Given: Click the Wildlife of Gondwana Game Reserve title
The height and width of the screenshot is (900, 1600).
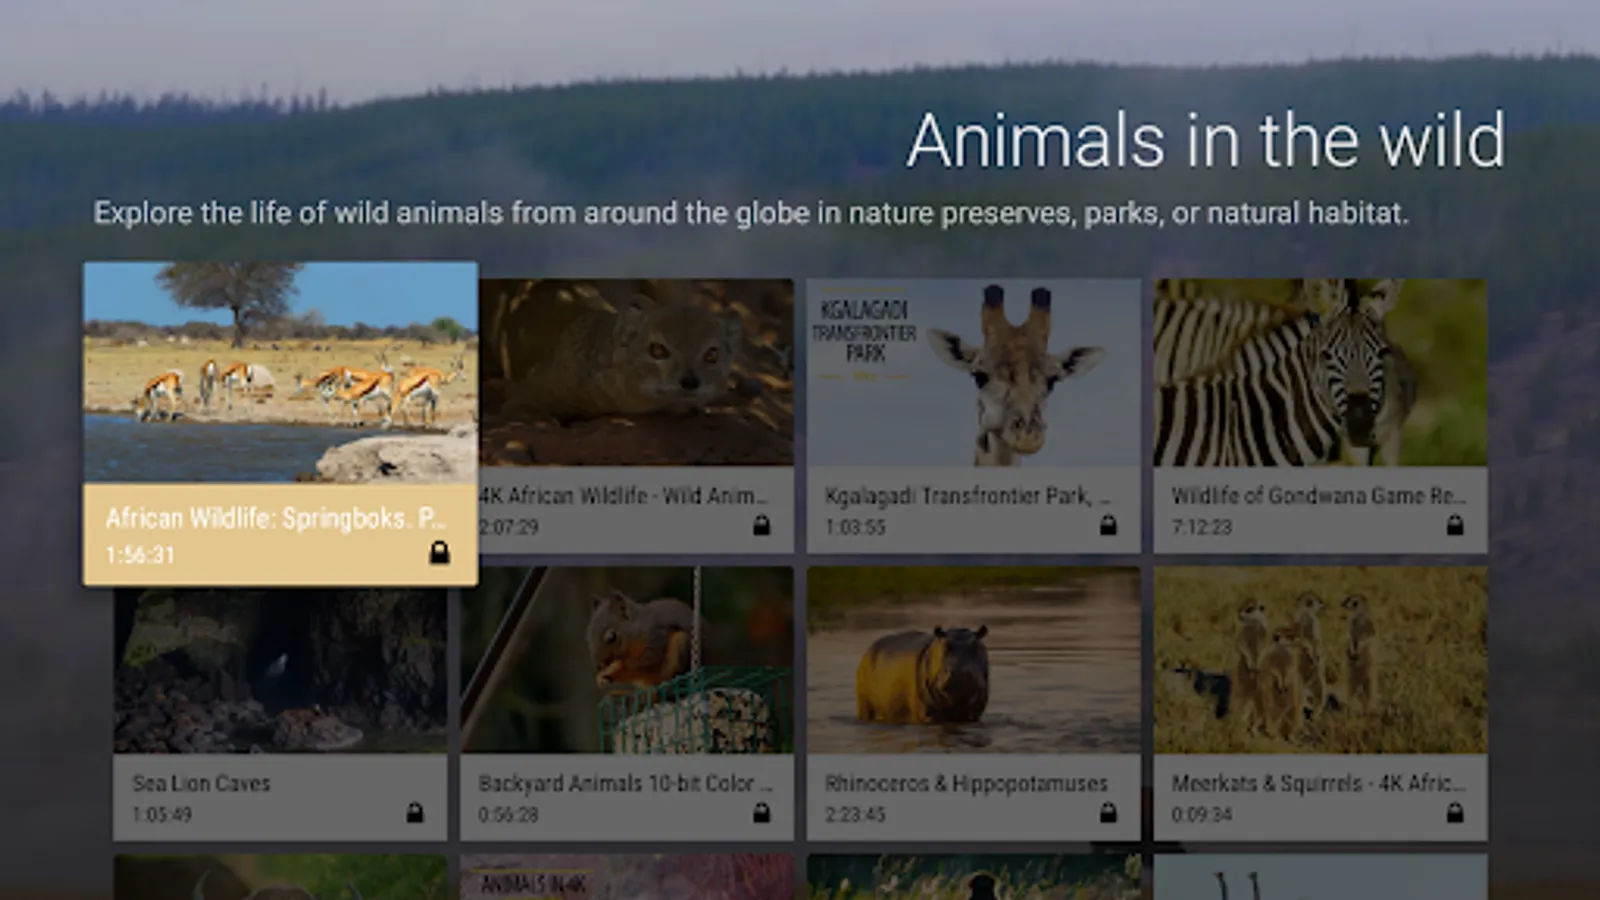Looking at the screenshot, I should pos(1318,496).
